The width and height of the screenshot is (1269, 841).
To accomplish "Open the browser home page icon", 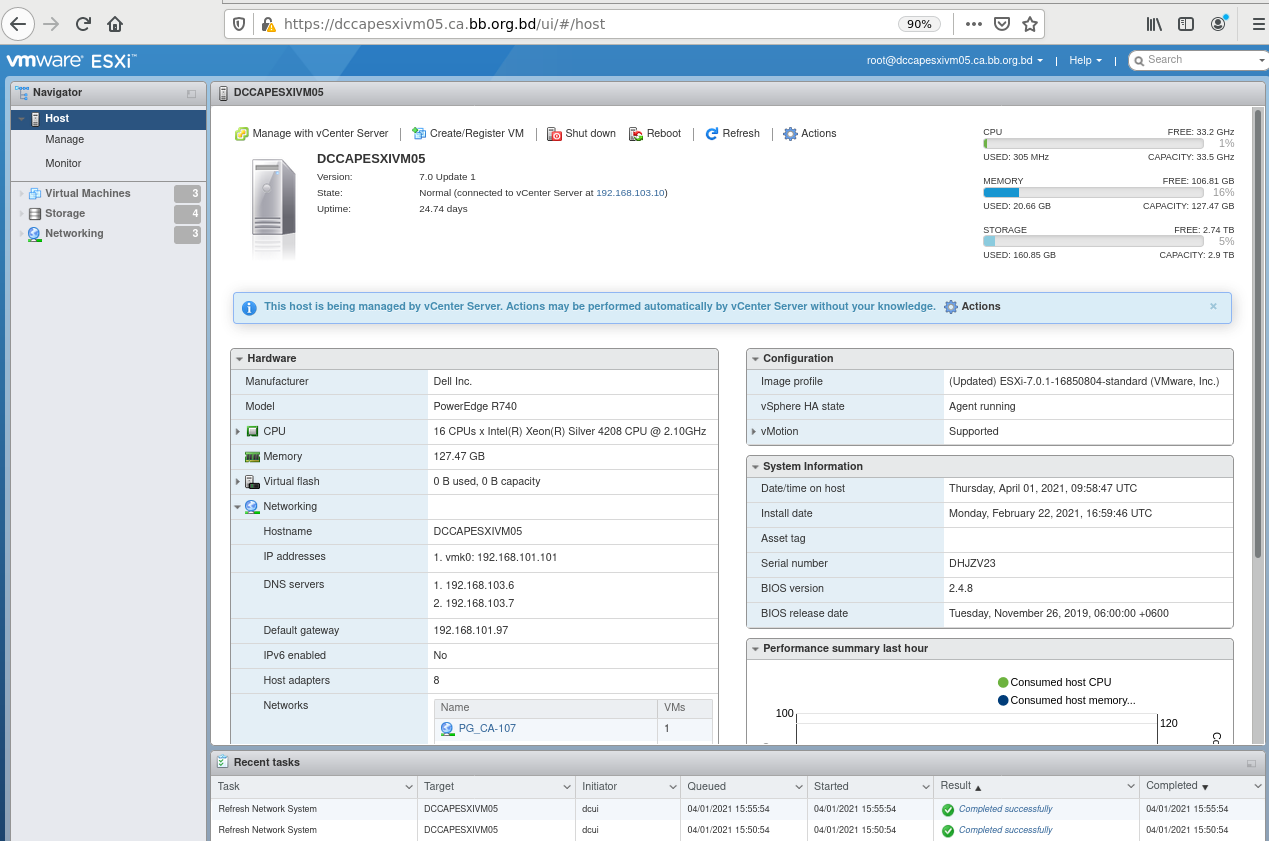I will (115, 24).
